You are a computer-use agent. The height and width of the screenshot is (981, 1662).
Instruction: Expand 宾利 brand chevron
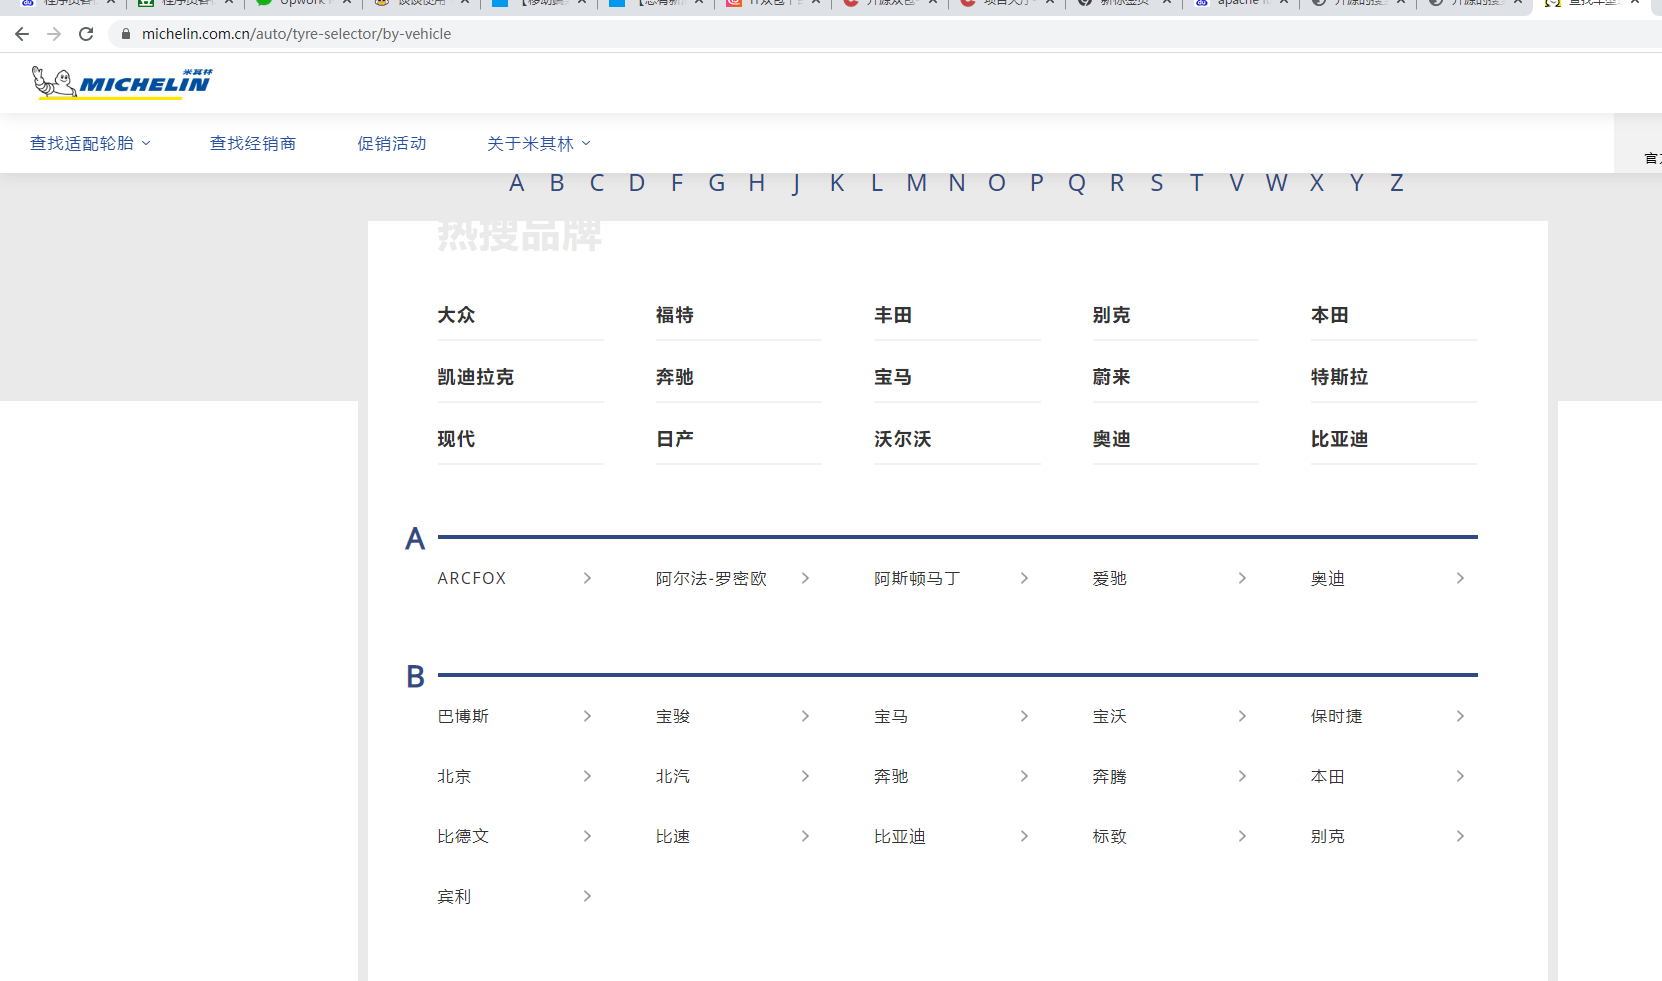coord(587,896)
